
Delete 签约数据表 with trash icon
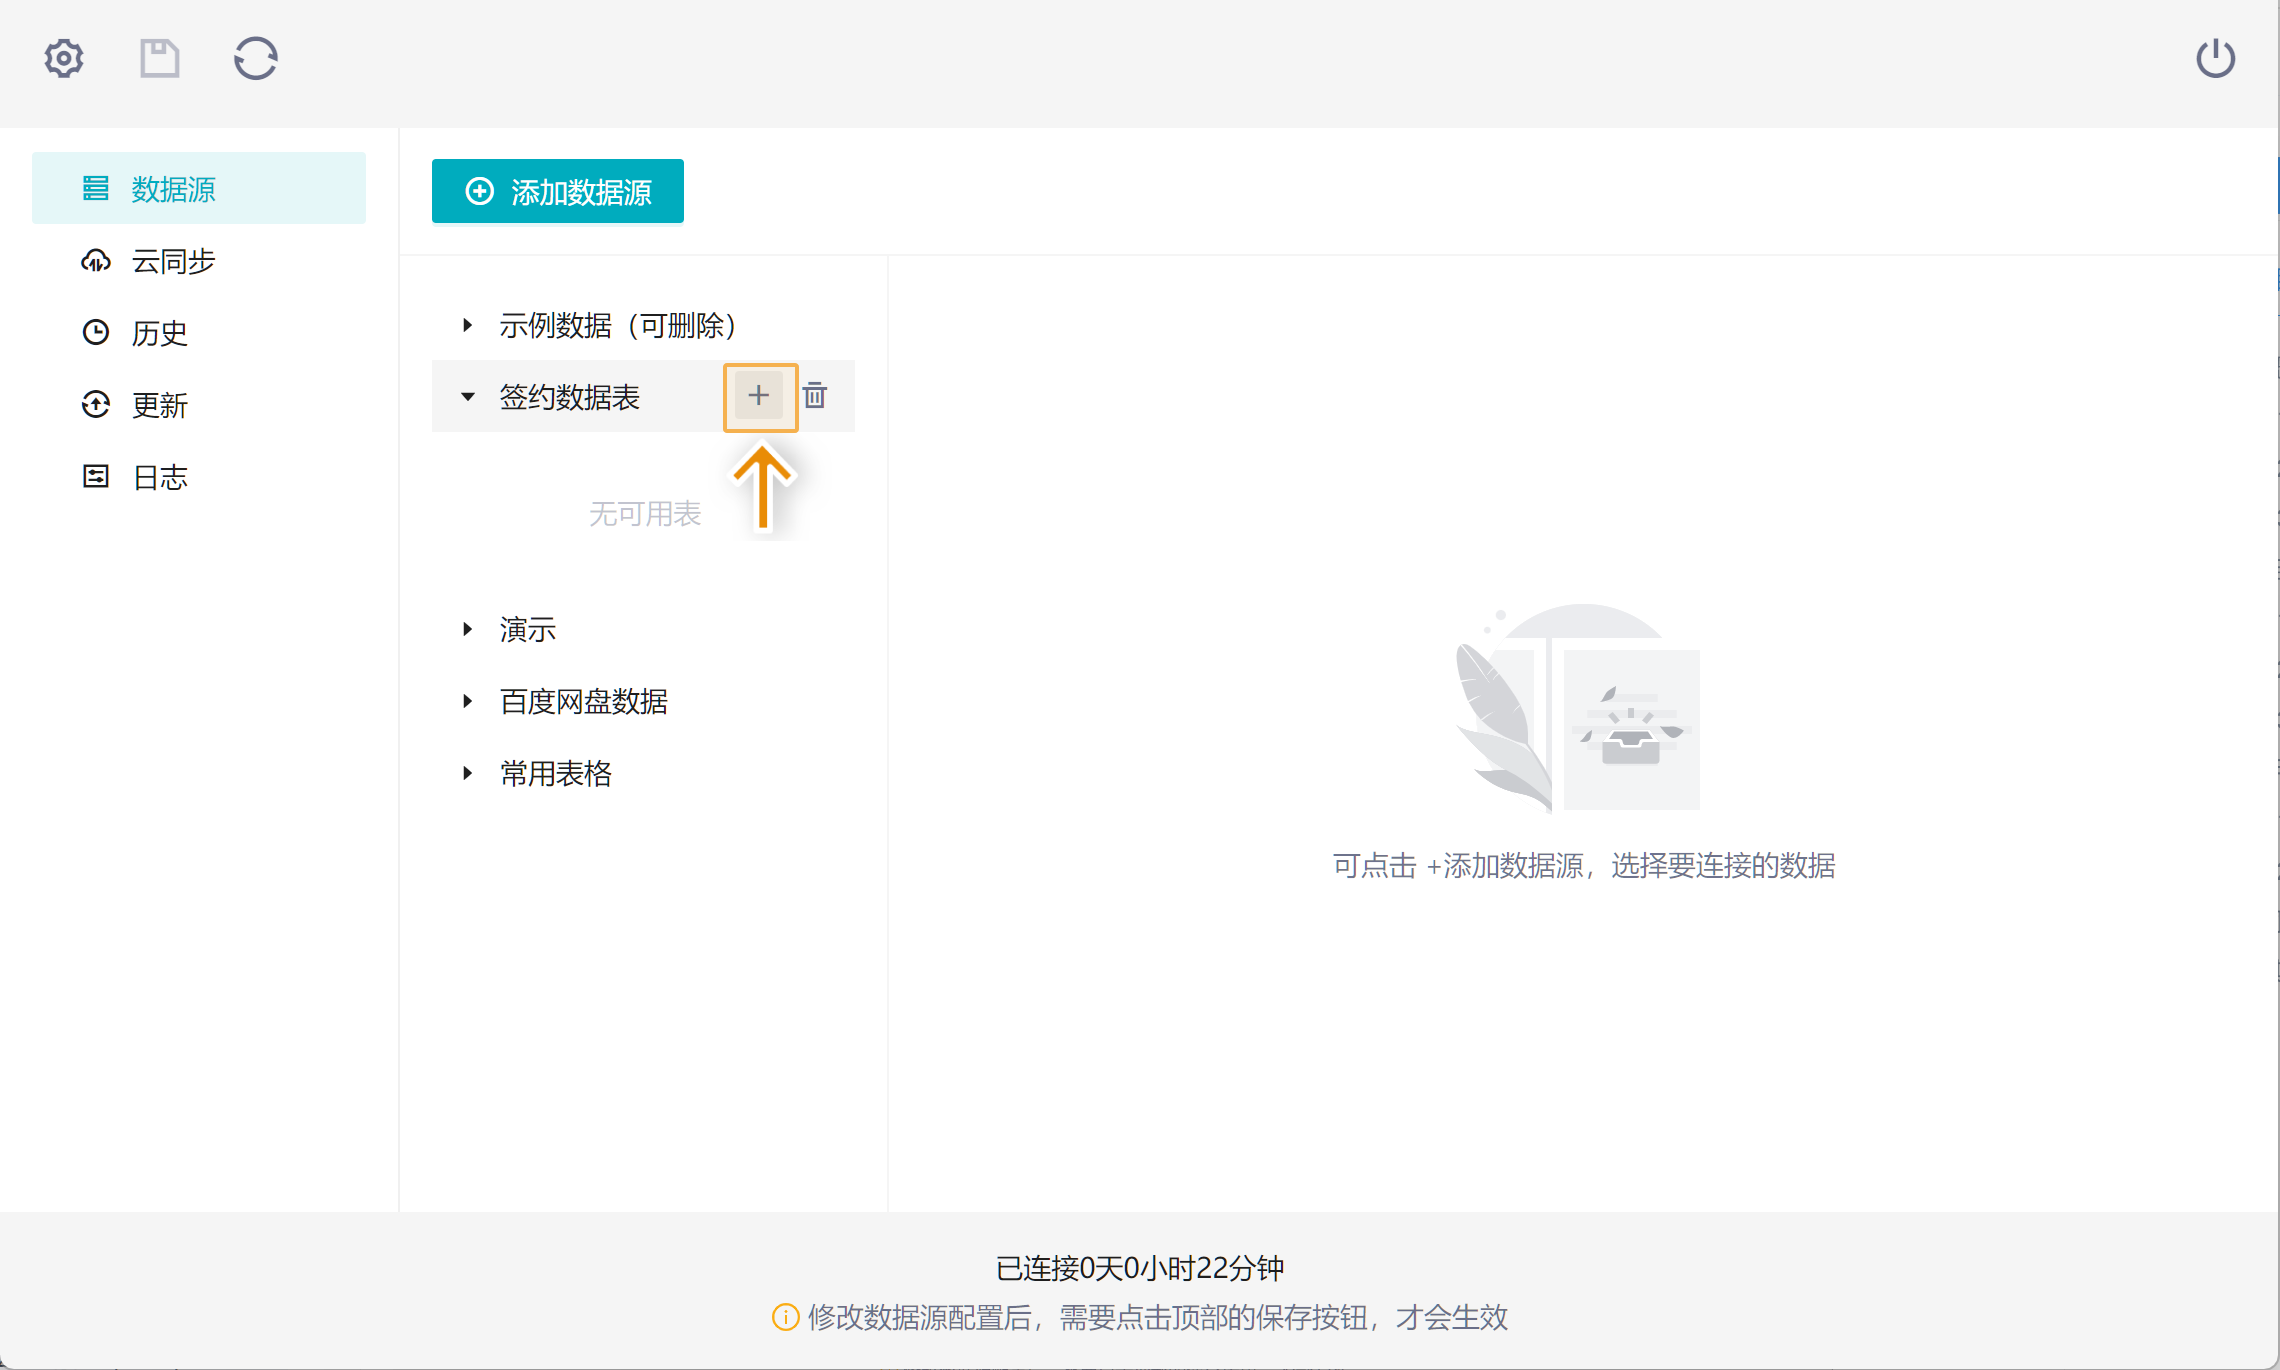[x=815, y=396]
